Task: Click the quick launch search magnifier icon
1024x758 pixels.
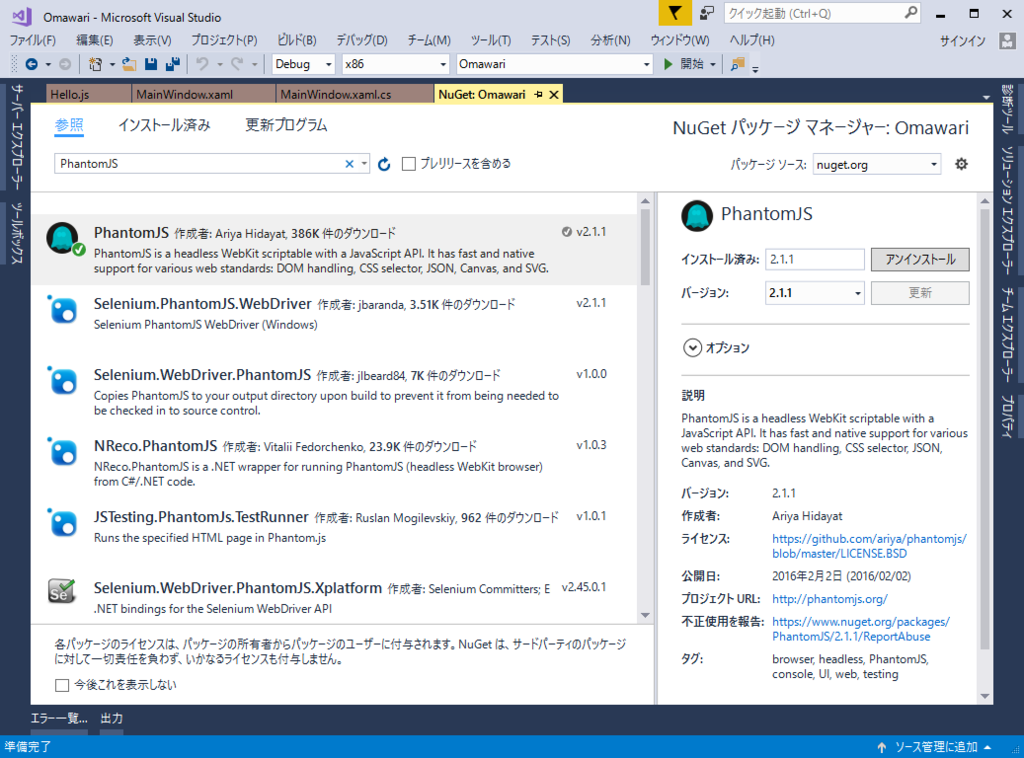Action: click(910, 13)
